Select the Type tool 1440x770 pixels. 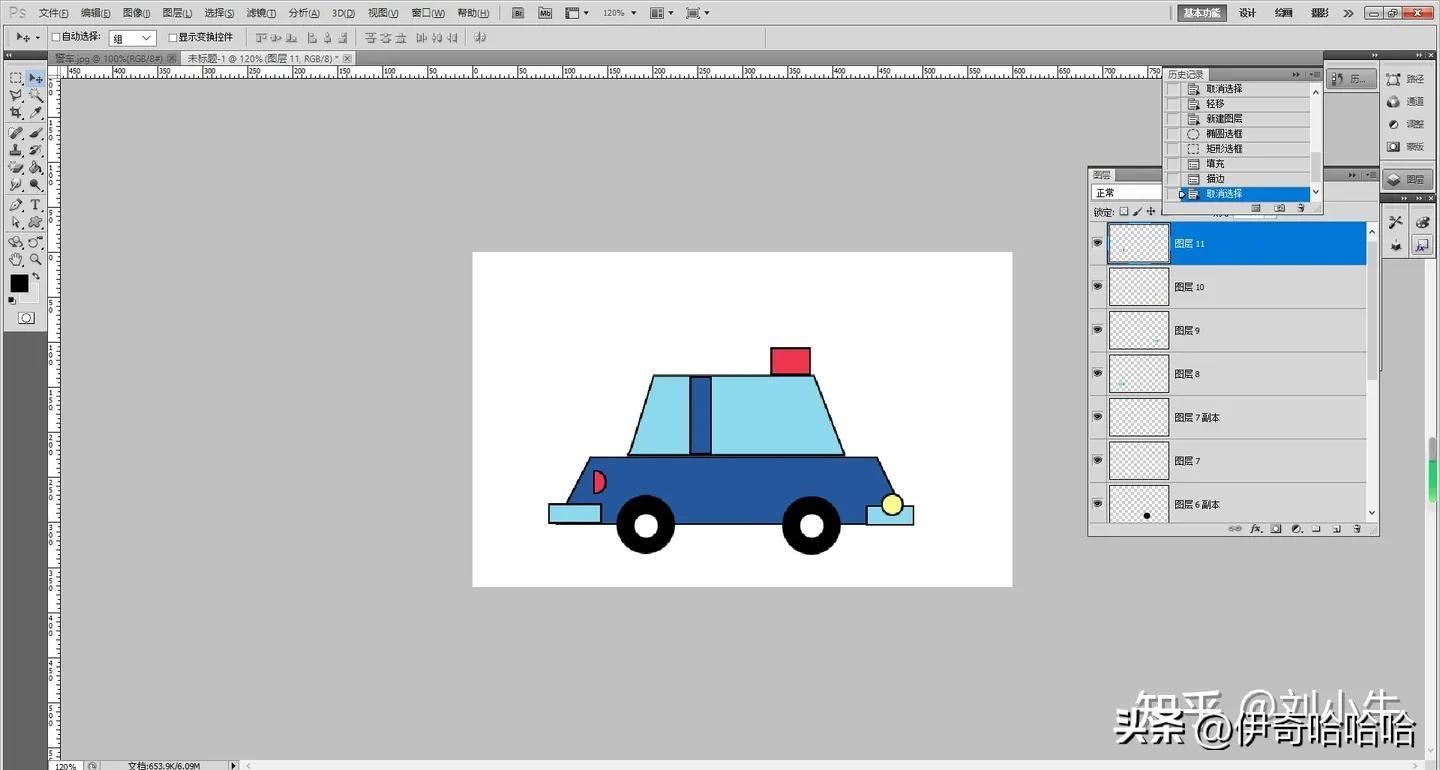35,204
